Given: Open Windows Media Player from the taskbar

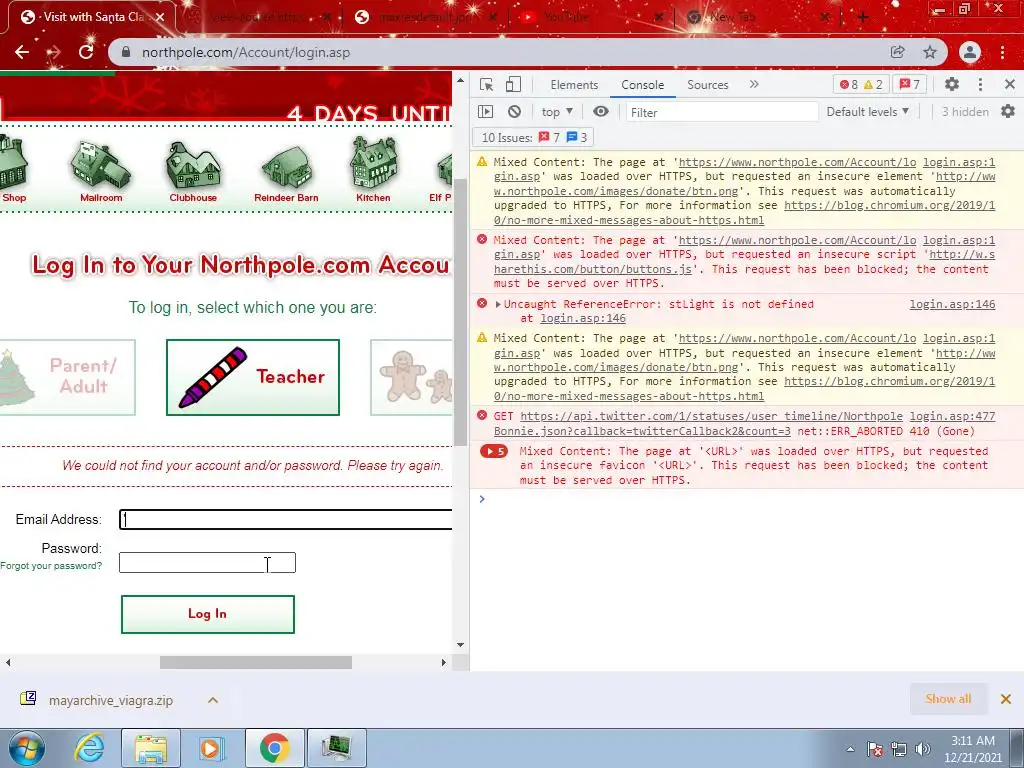Looking at the screenshot, I should (x=210, y=748).
